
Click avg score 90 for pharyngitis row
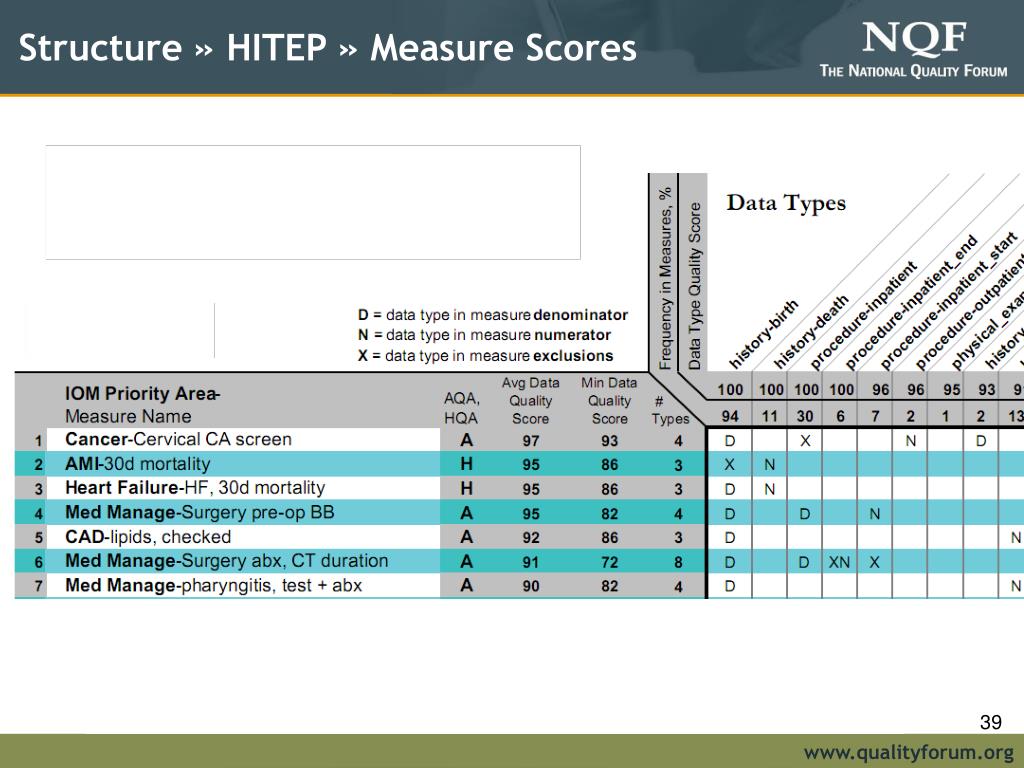click(x=530, y=586)
